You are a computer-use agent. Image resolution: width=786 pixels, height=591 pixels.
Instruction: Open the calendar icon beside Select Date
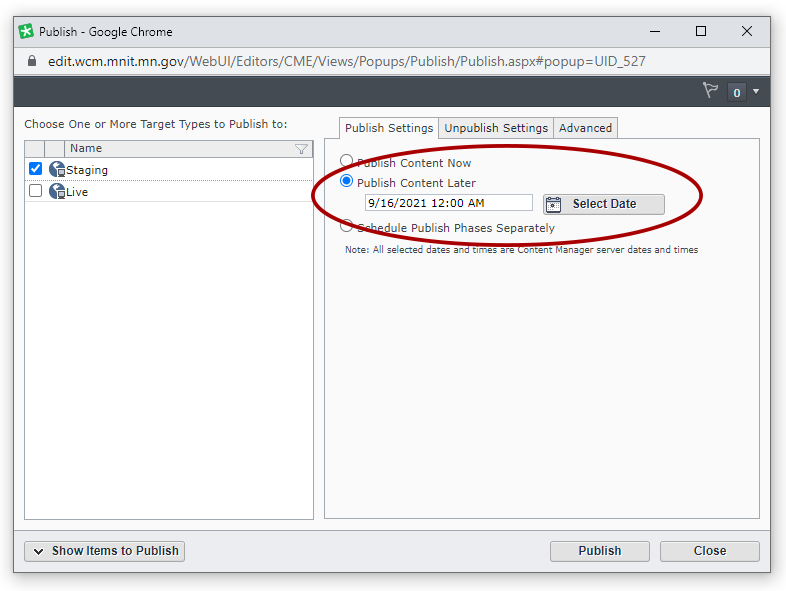[554, 204]
